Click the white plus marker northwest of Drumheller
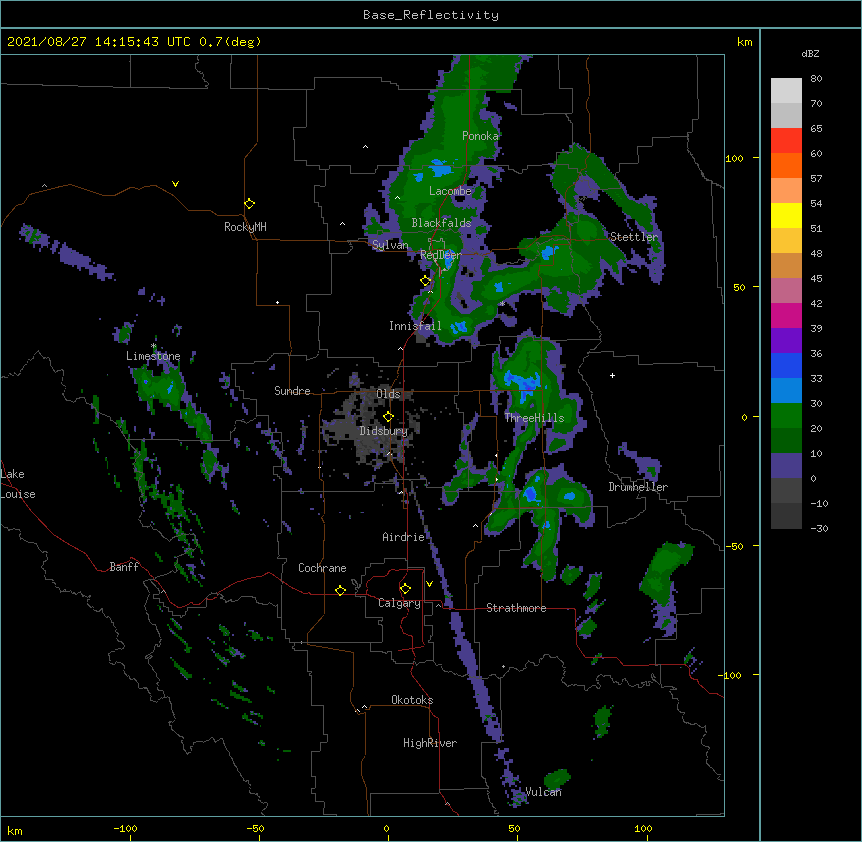The width and height of the screenshot is (862, 842). point(612,375)
